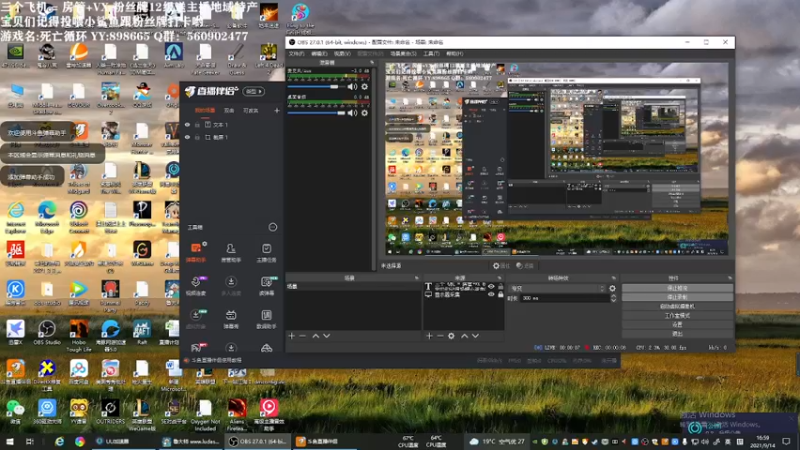
Task: Open the Help menu in OBS
Action: click(455, 54)
